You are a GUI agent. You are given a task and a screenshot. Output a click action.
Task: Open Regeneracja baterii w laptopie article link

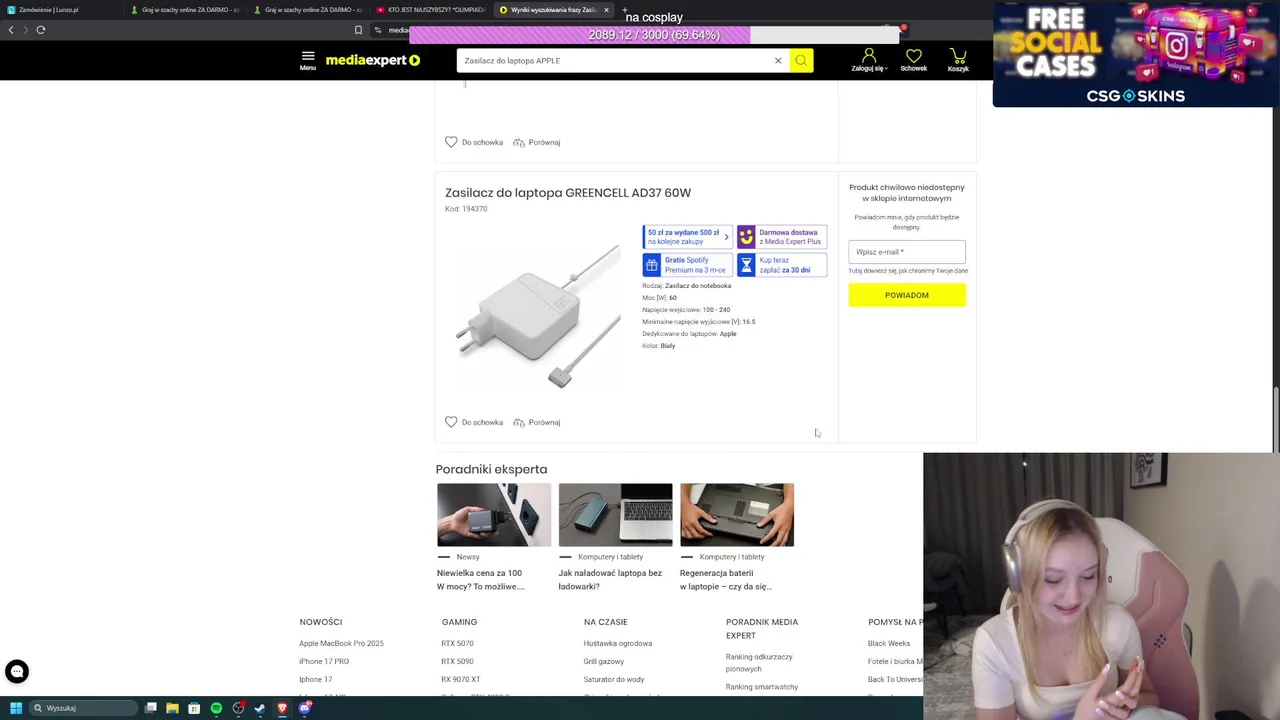click(x=726, y=580)
